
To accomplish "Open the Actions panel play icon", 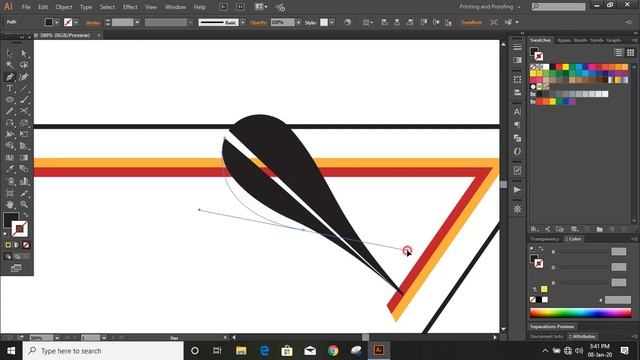I will [x=517, y=190].
